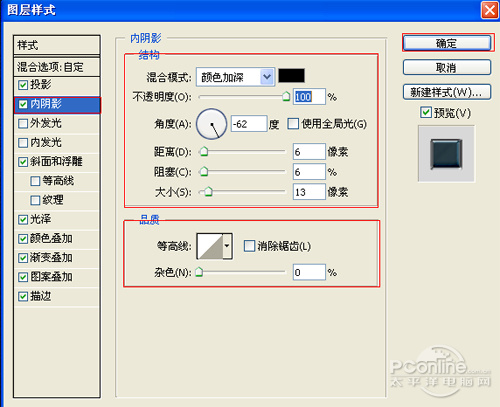Select the 图案叠加 style row label
The width and height of the screenshot is (500, 407).
51,277
